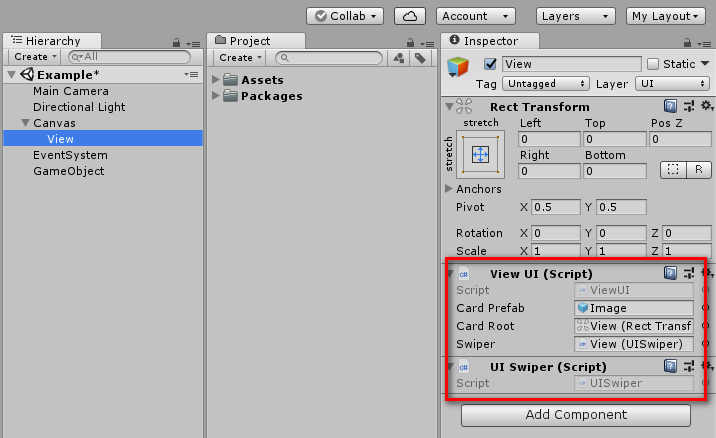The height and width of the screenshot is (438, 716).
Task: Switch to the Hierarchy tab
Action: tap(52, 41)
